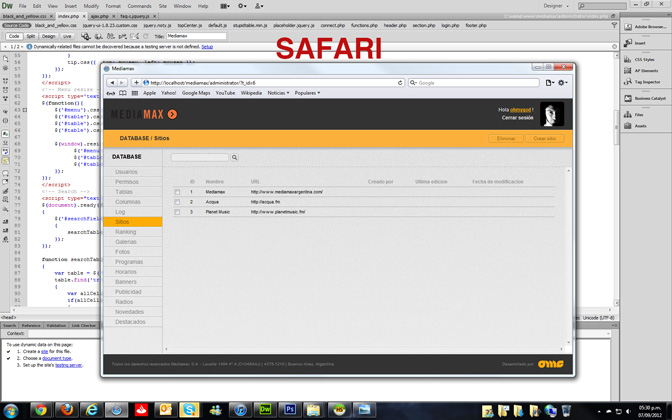Click the Dreamweaver Title input field

pos(196,36)
